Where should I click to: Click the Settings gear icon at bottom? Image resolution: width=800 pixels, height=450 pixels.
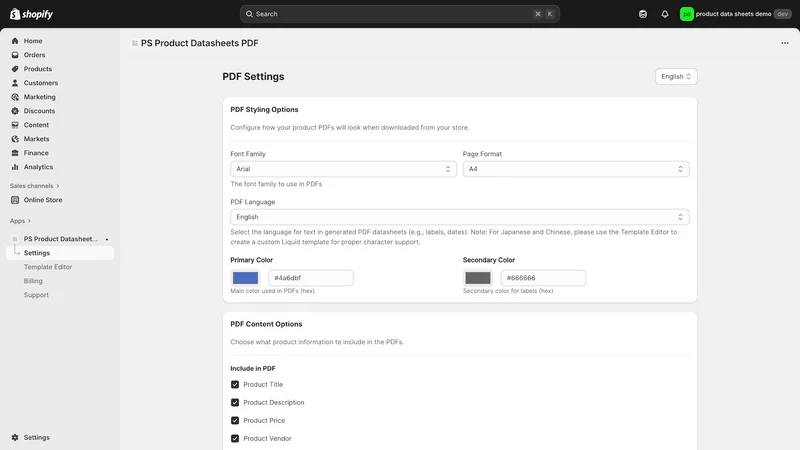point(15,437)
